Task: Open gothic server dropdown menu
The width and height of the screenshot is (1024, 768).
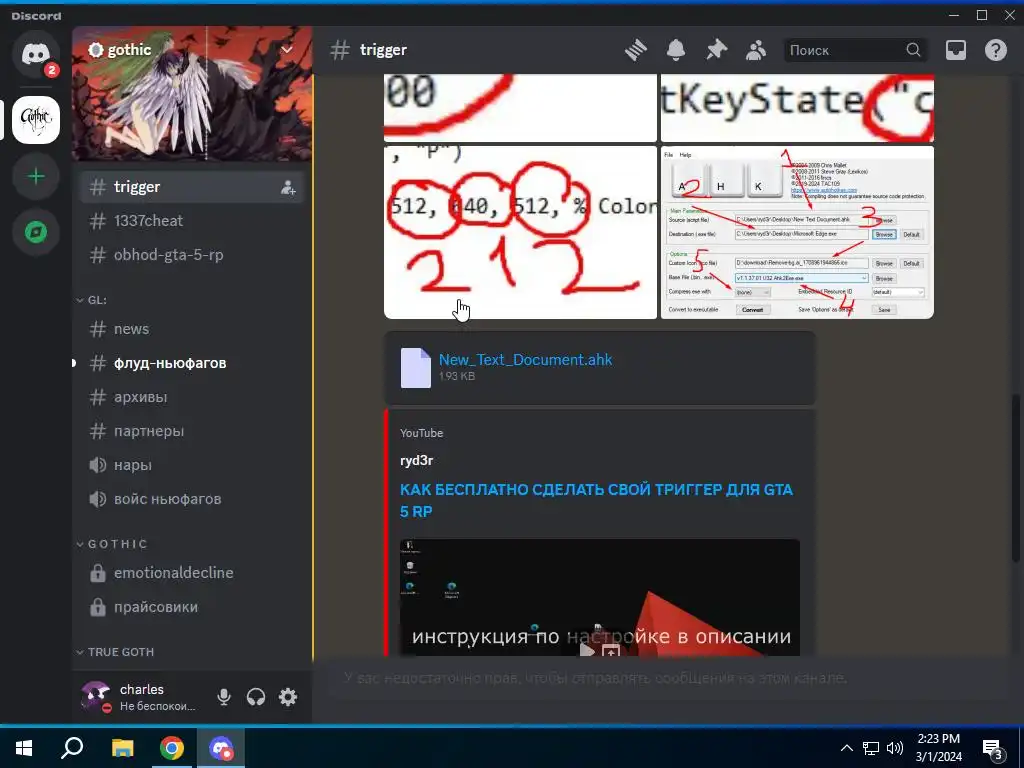Action: click(287, 50)
